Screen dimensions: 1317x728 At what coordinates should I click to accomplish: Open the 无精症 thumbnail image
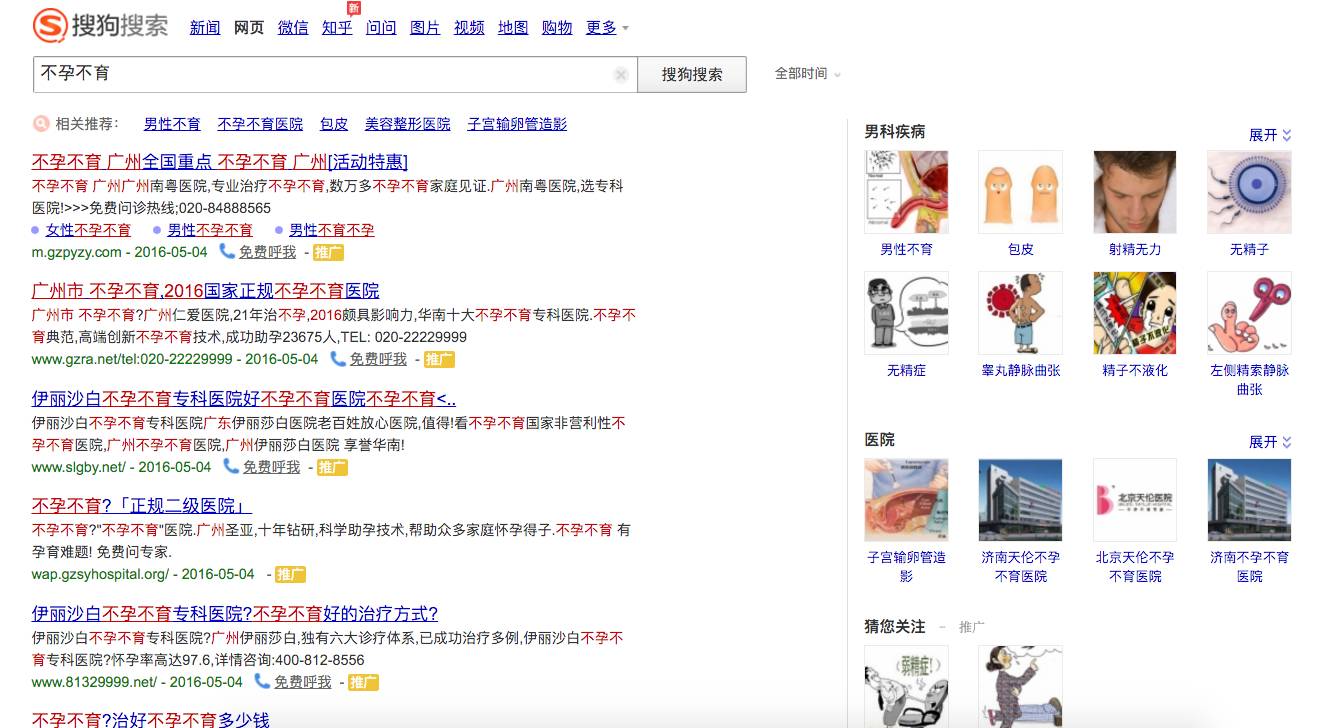[x=906, y=313]
